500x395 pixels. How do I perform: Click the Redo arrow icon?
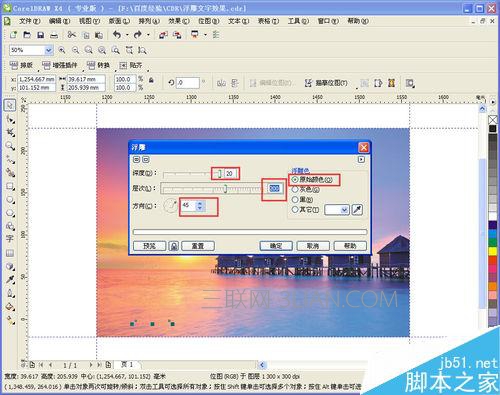coord(138,35)
